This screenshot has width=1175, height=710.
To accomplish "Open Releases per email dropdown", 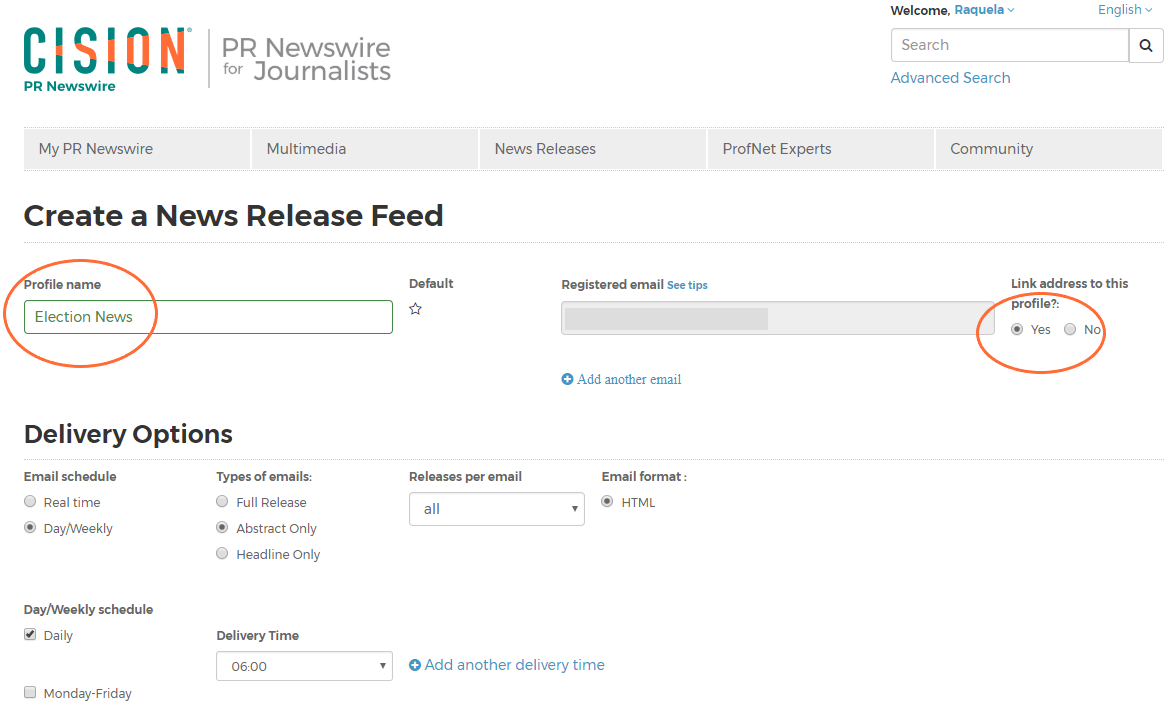I will [497, 509].
